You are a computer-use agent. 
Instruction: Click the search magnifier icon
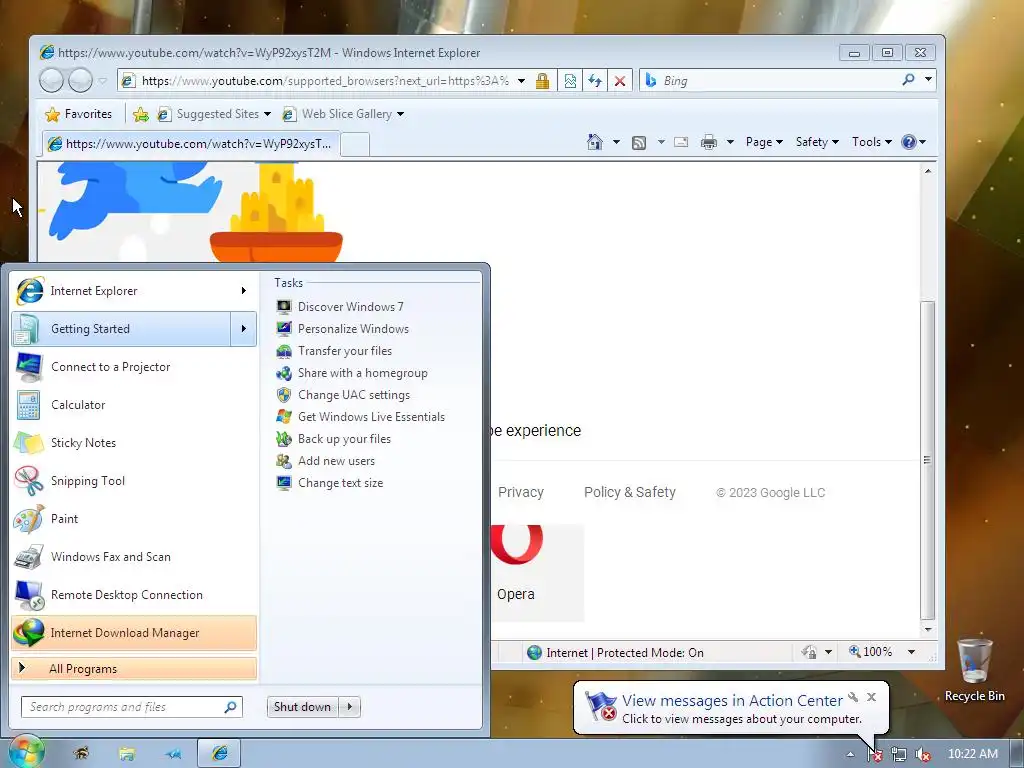908,80
